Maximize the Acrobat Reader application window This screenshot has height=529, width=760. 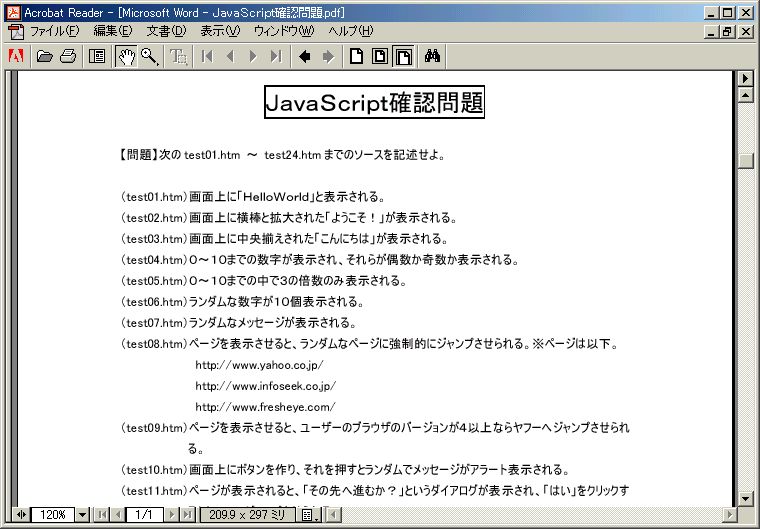coord(728,13)
